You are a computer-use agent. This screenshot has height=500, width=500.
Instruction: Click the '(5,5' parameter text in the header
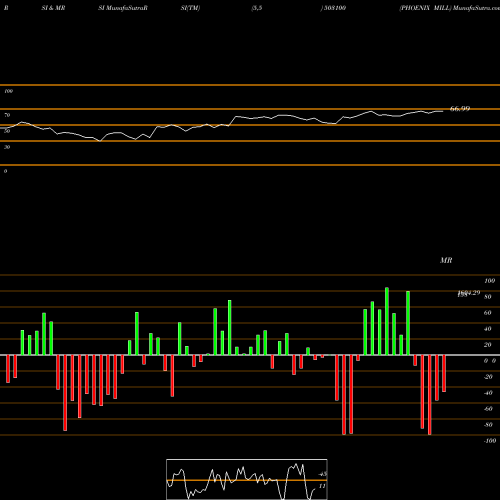257,8
